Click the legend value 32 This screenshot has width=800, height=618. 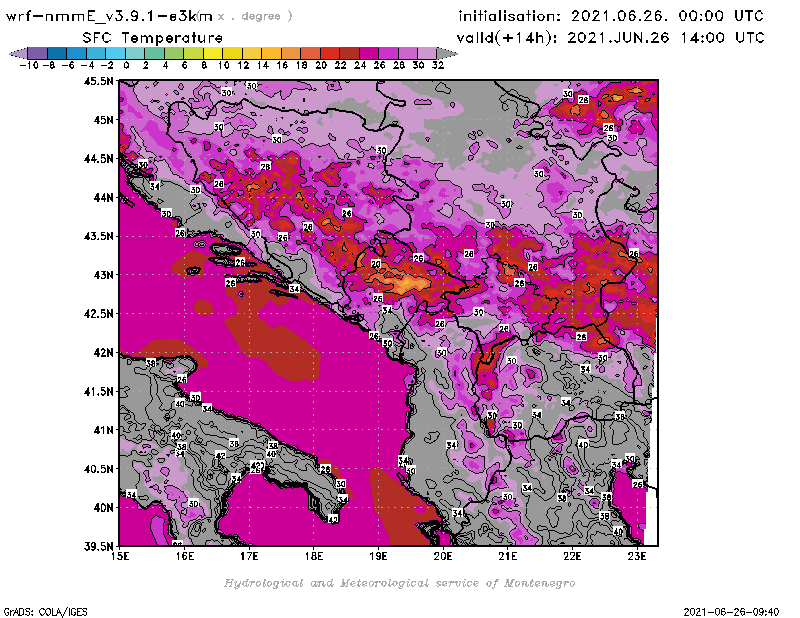pyautogui.click(x=438, y=65)
